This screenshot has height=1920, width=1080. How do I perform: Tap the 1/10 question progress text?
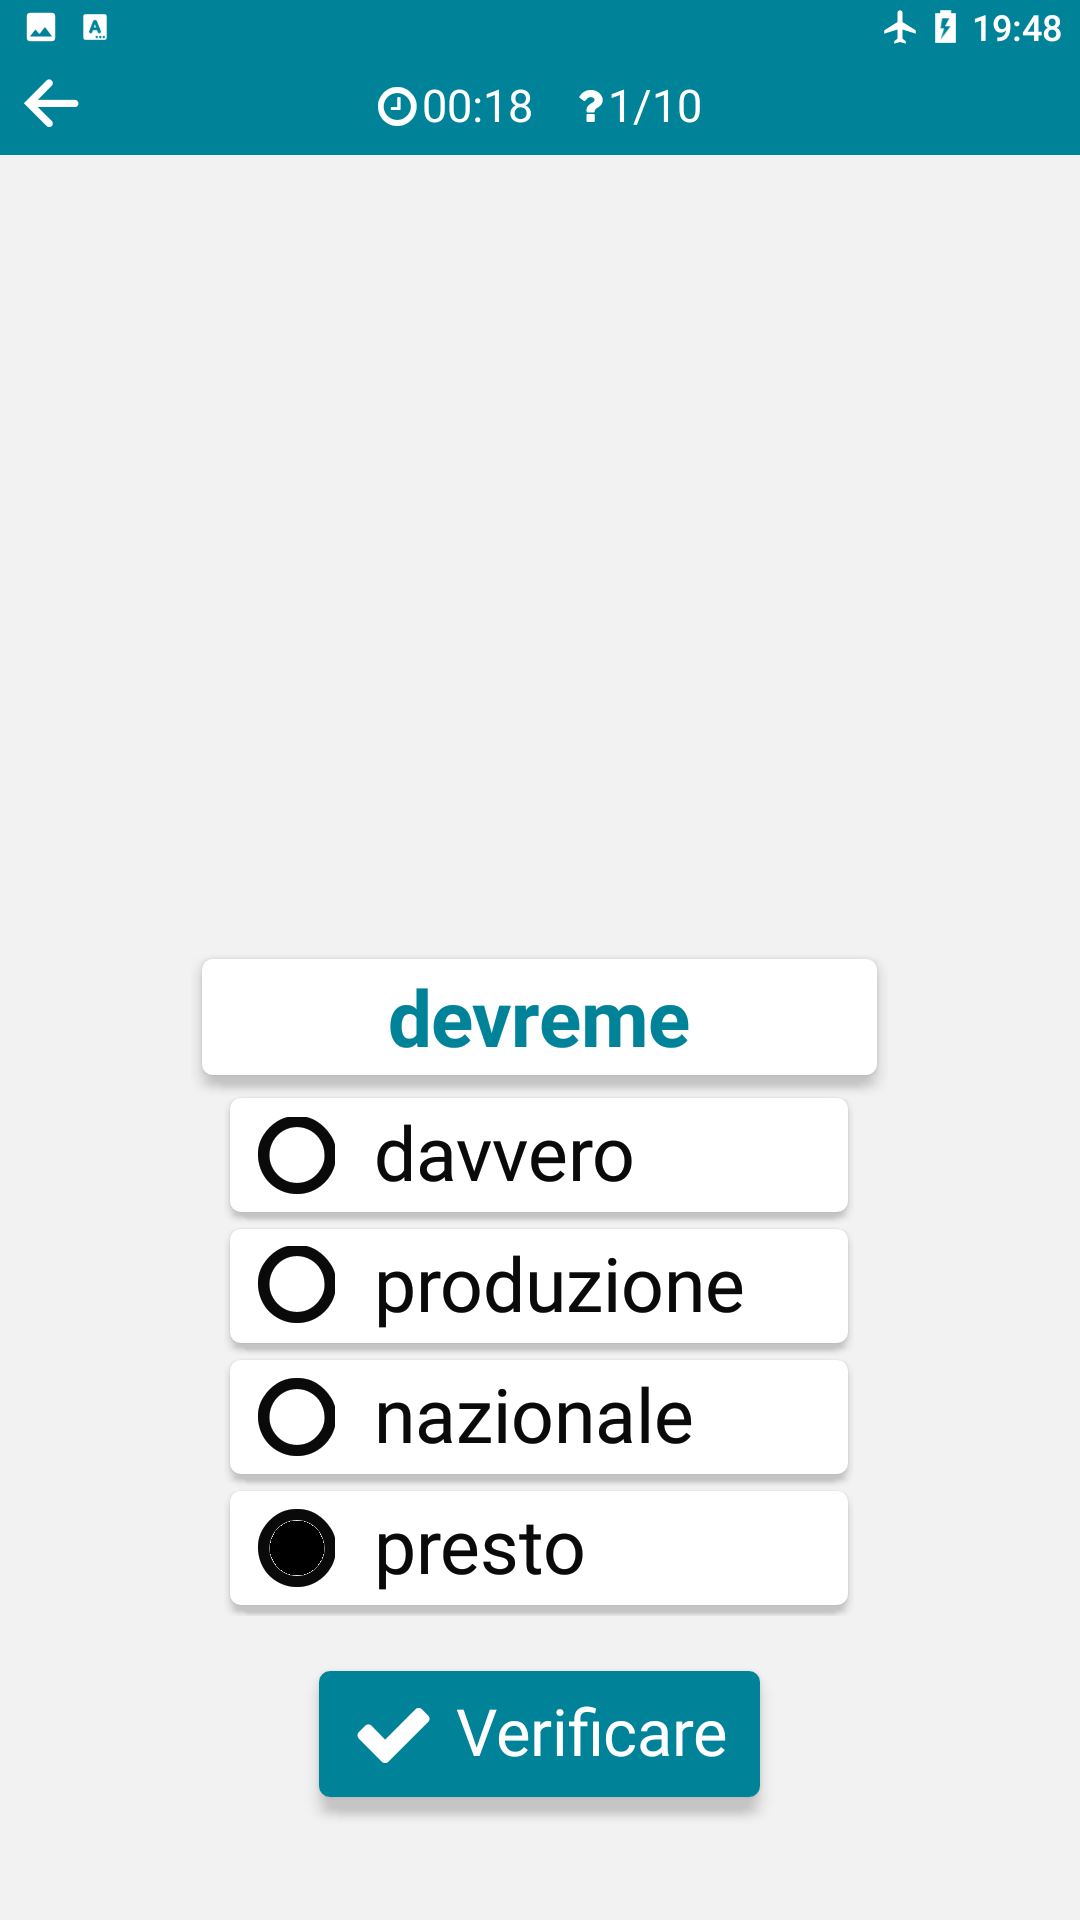655,106
